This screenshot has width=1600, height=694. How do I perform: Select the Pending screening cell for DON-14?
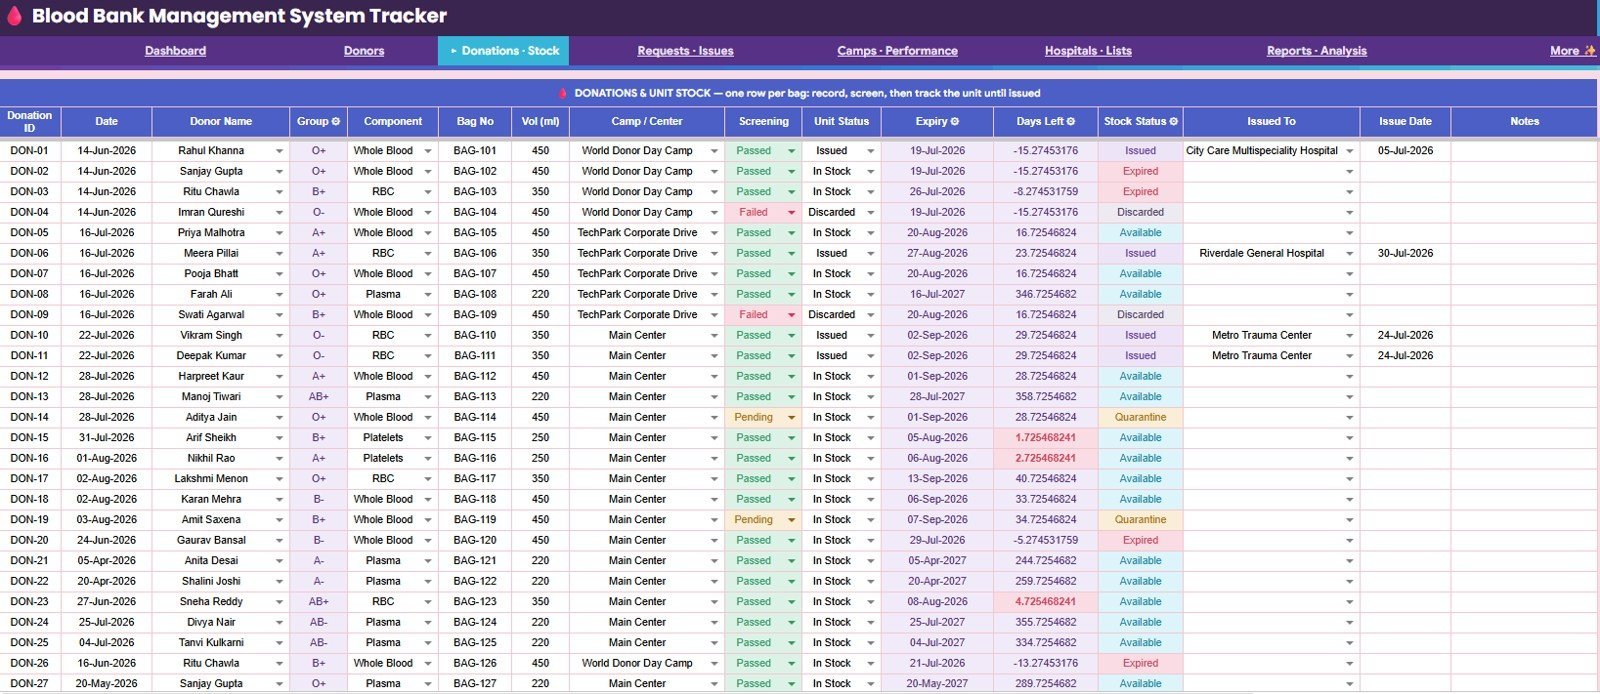pyautogui.click(x=763, y=417)
